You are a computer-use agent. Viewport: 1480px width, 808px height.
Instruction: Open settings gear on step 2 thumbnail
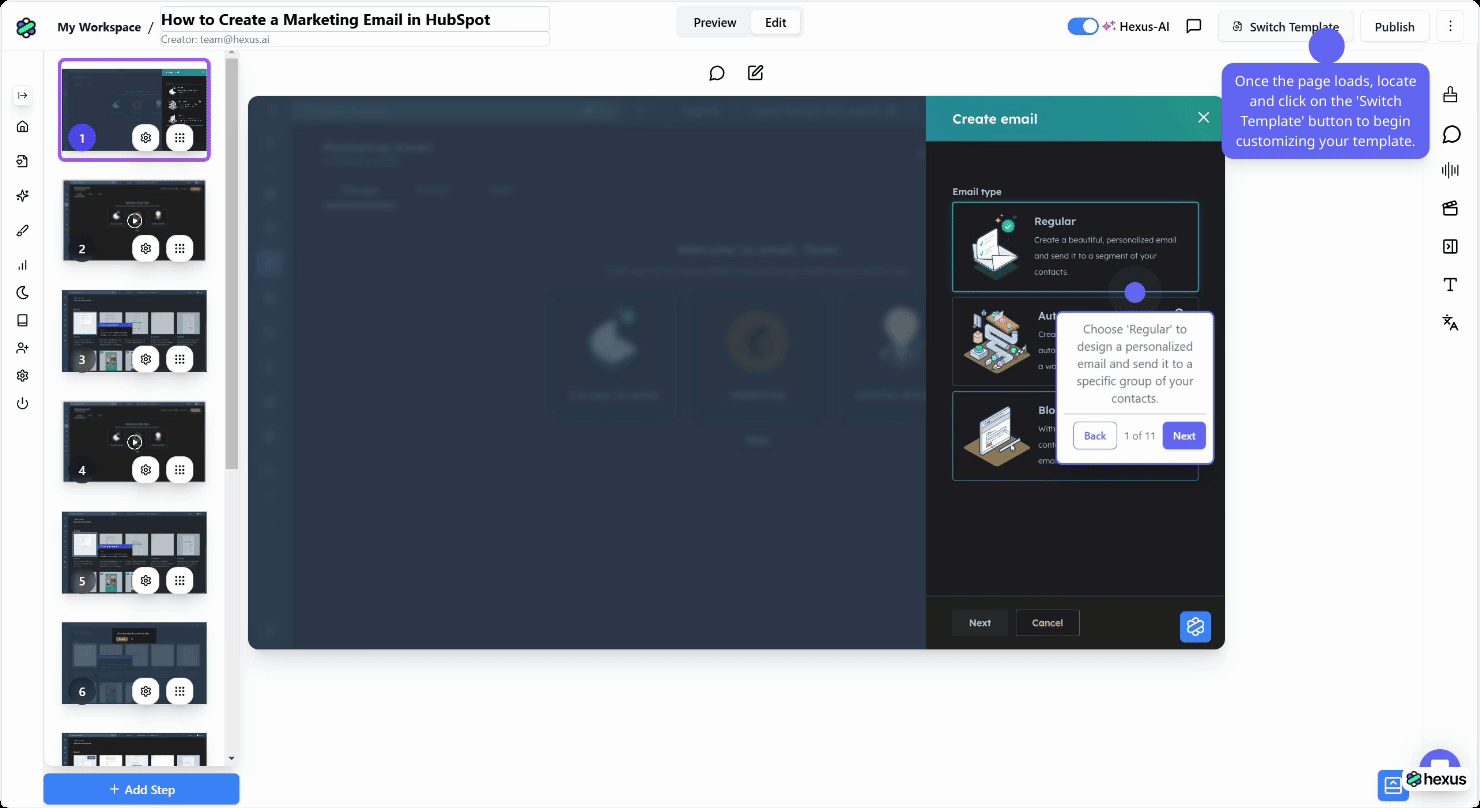(x=146, y=248)
